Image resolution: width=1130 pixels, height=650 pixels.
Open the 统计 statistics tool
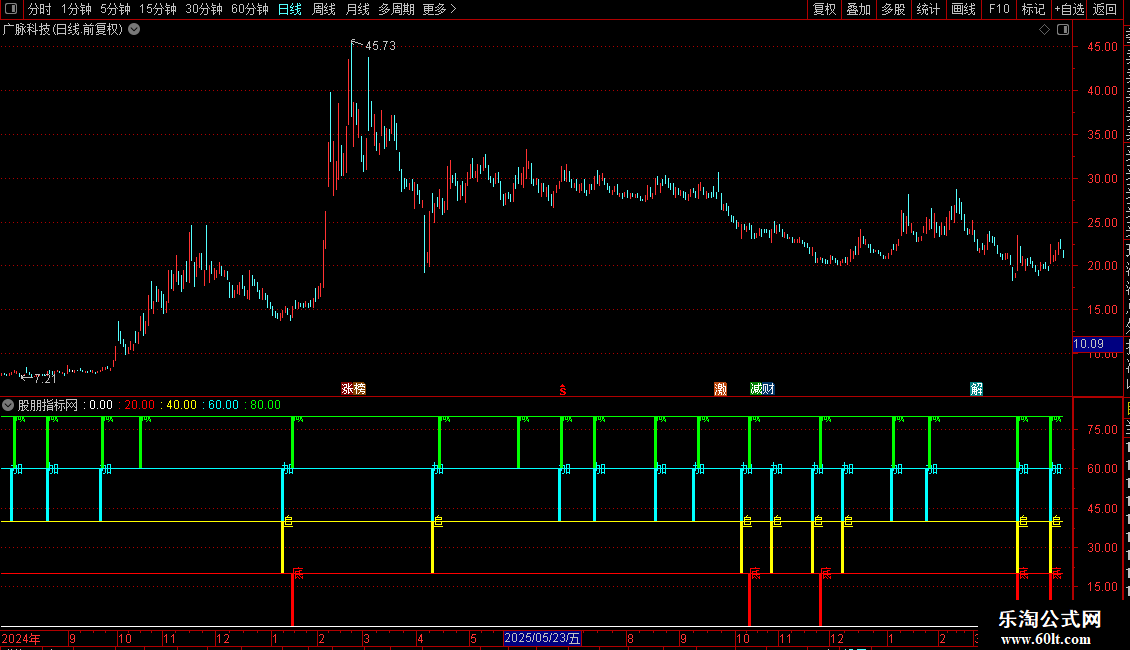[928, 9]
